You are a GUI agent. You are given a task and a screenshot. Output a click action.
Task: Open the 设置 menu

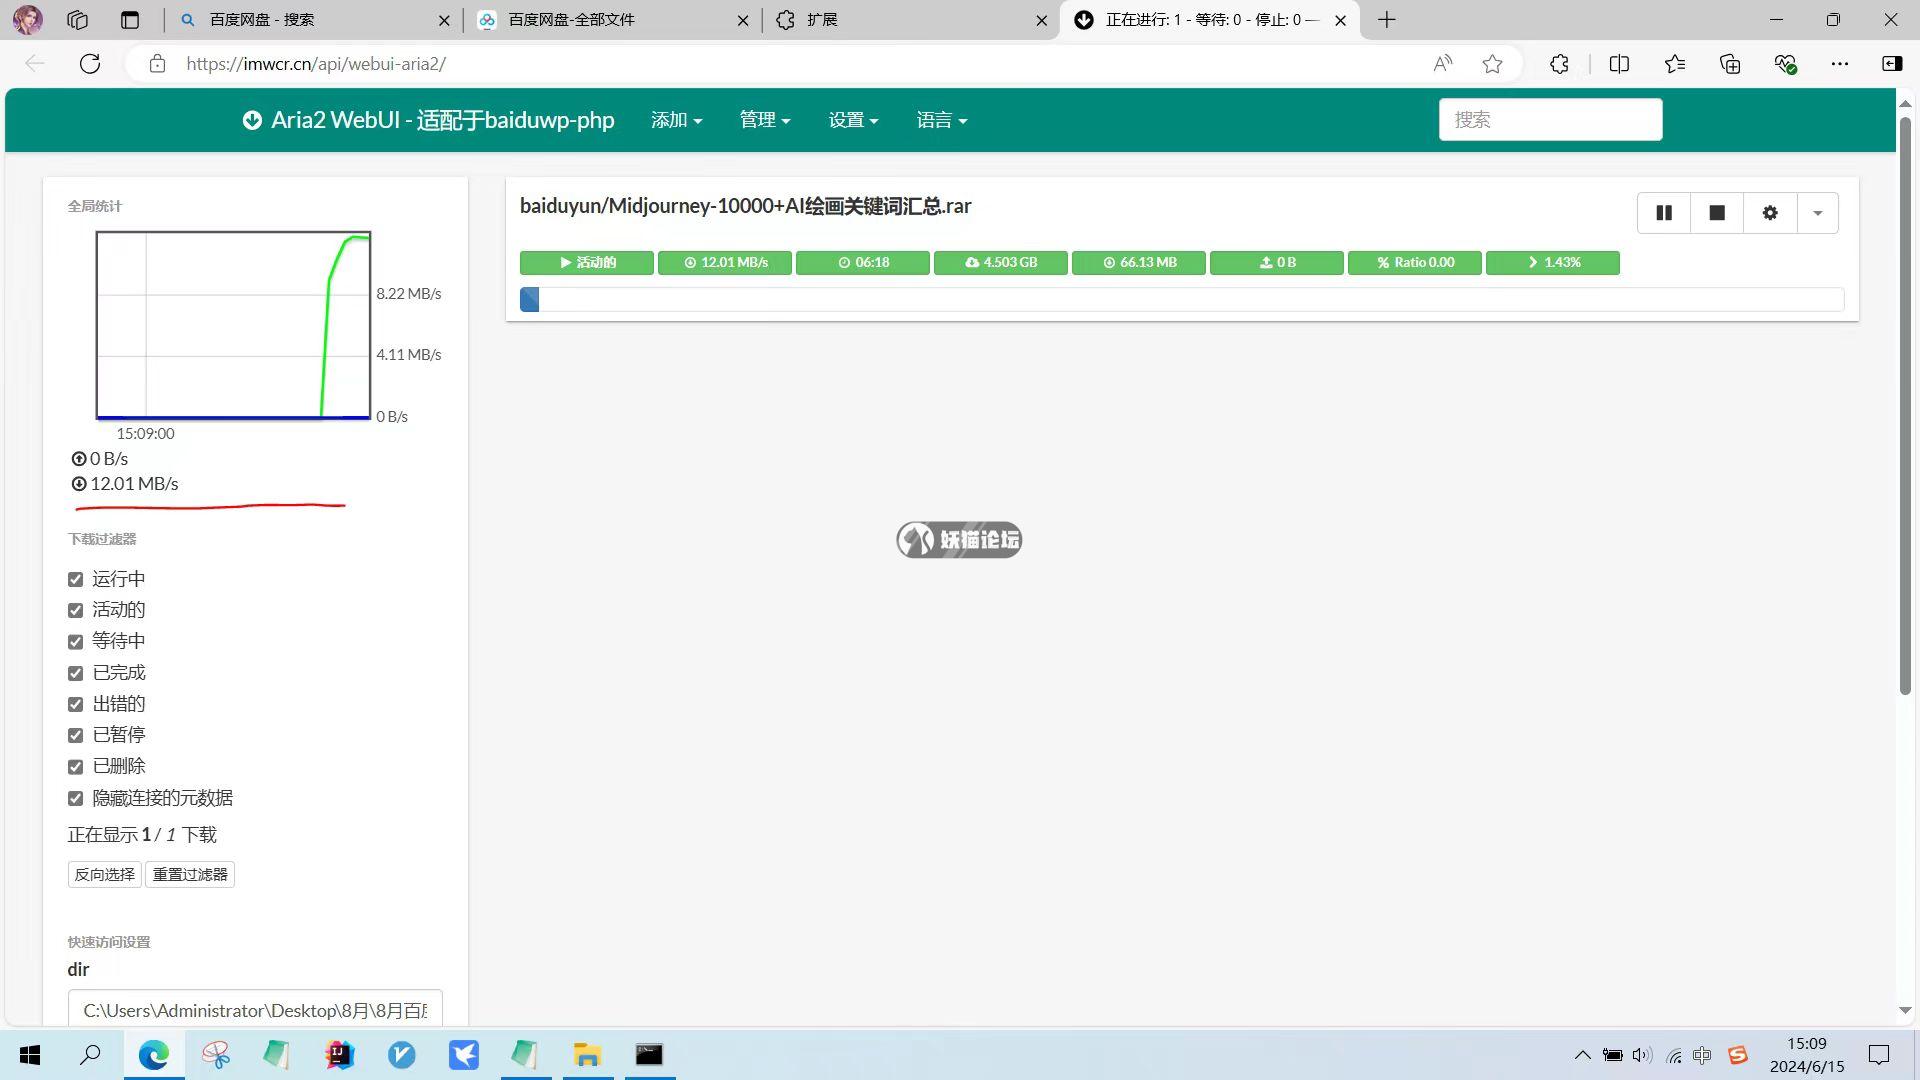click(853, 120)
